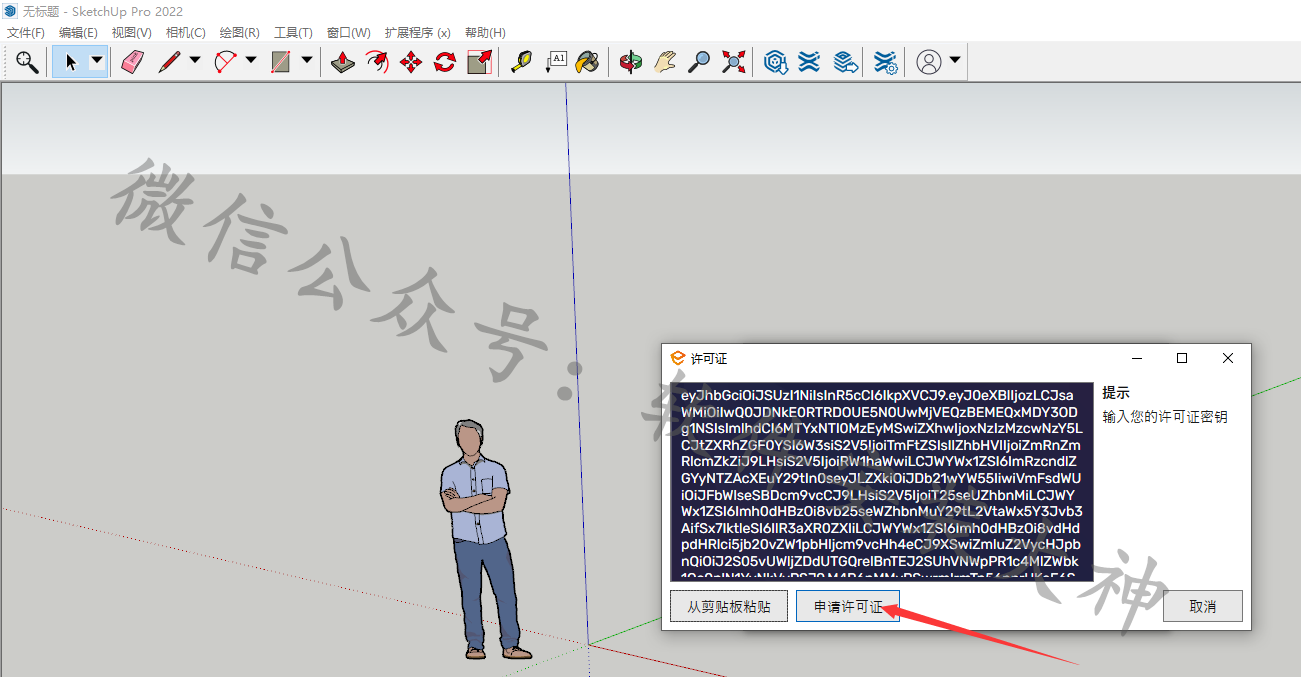This screenshot has width=1301, height=677.
Task: Pick the Text label tool
Action: [556, 62]
